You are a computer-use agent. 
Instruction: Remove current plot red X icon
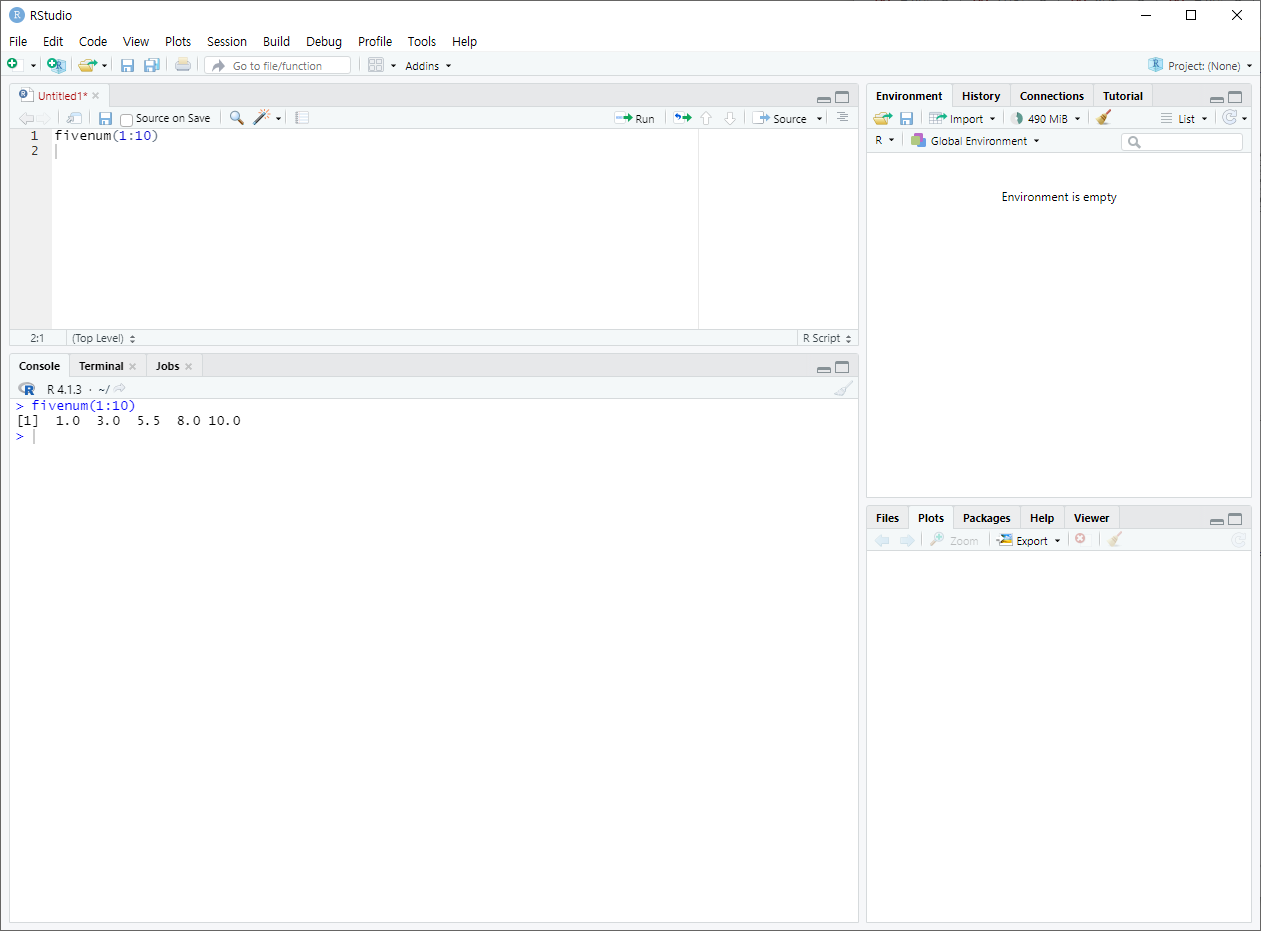coord(1080,539)
